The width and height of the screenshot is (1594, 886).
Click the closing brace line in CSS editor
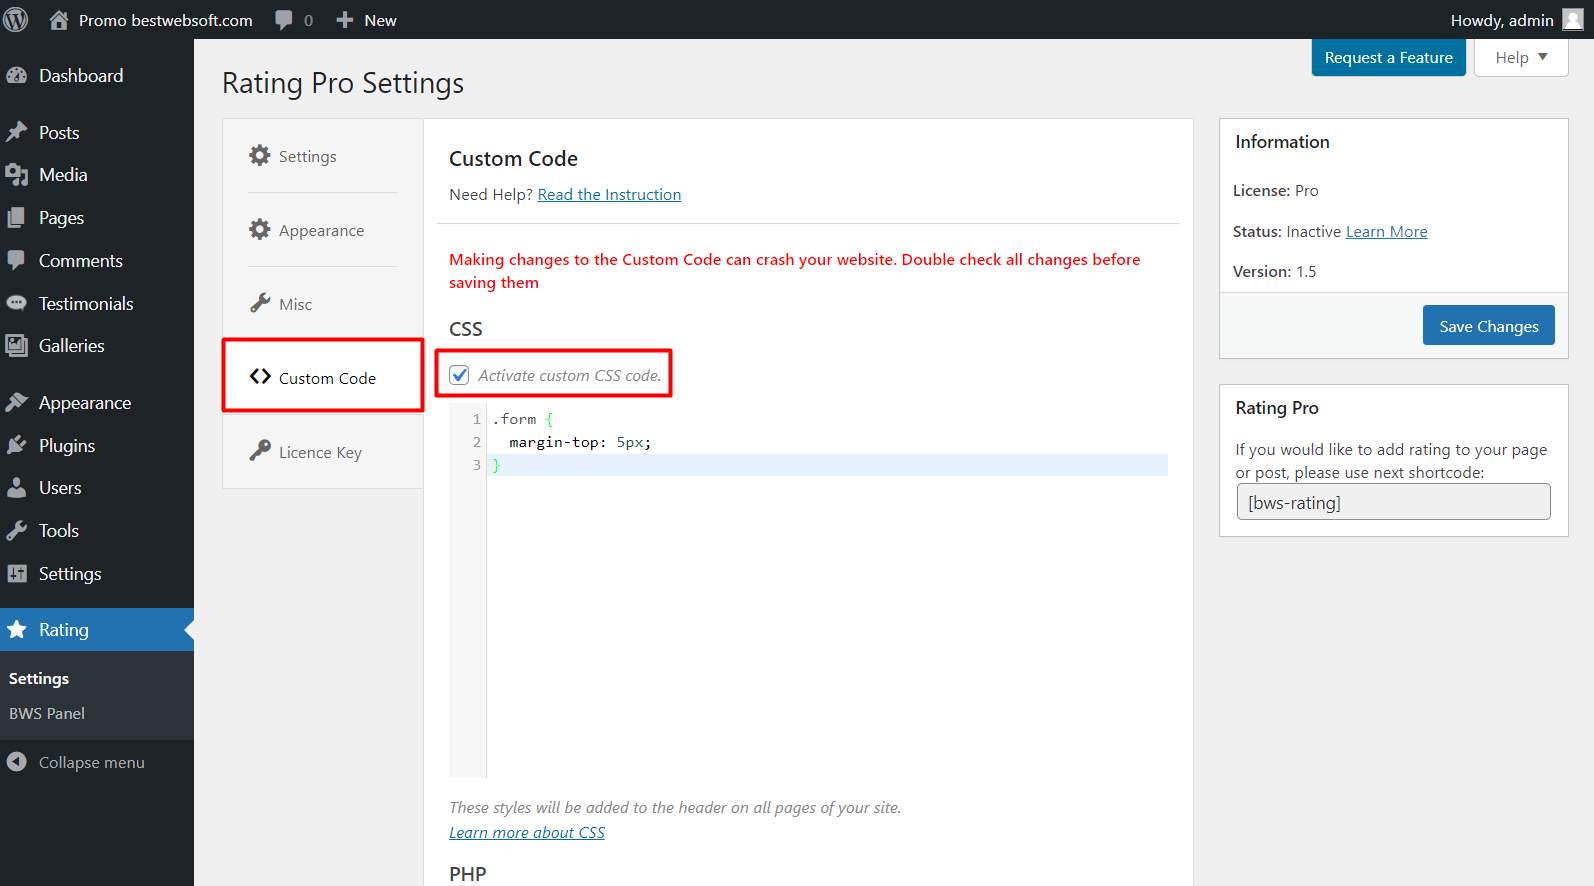click(x=827, y=465)
